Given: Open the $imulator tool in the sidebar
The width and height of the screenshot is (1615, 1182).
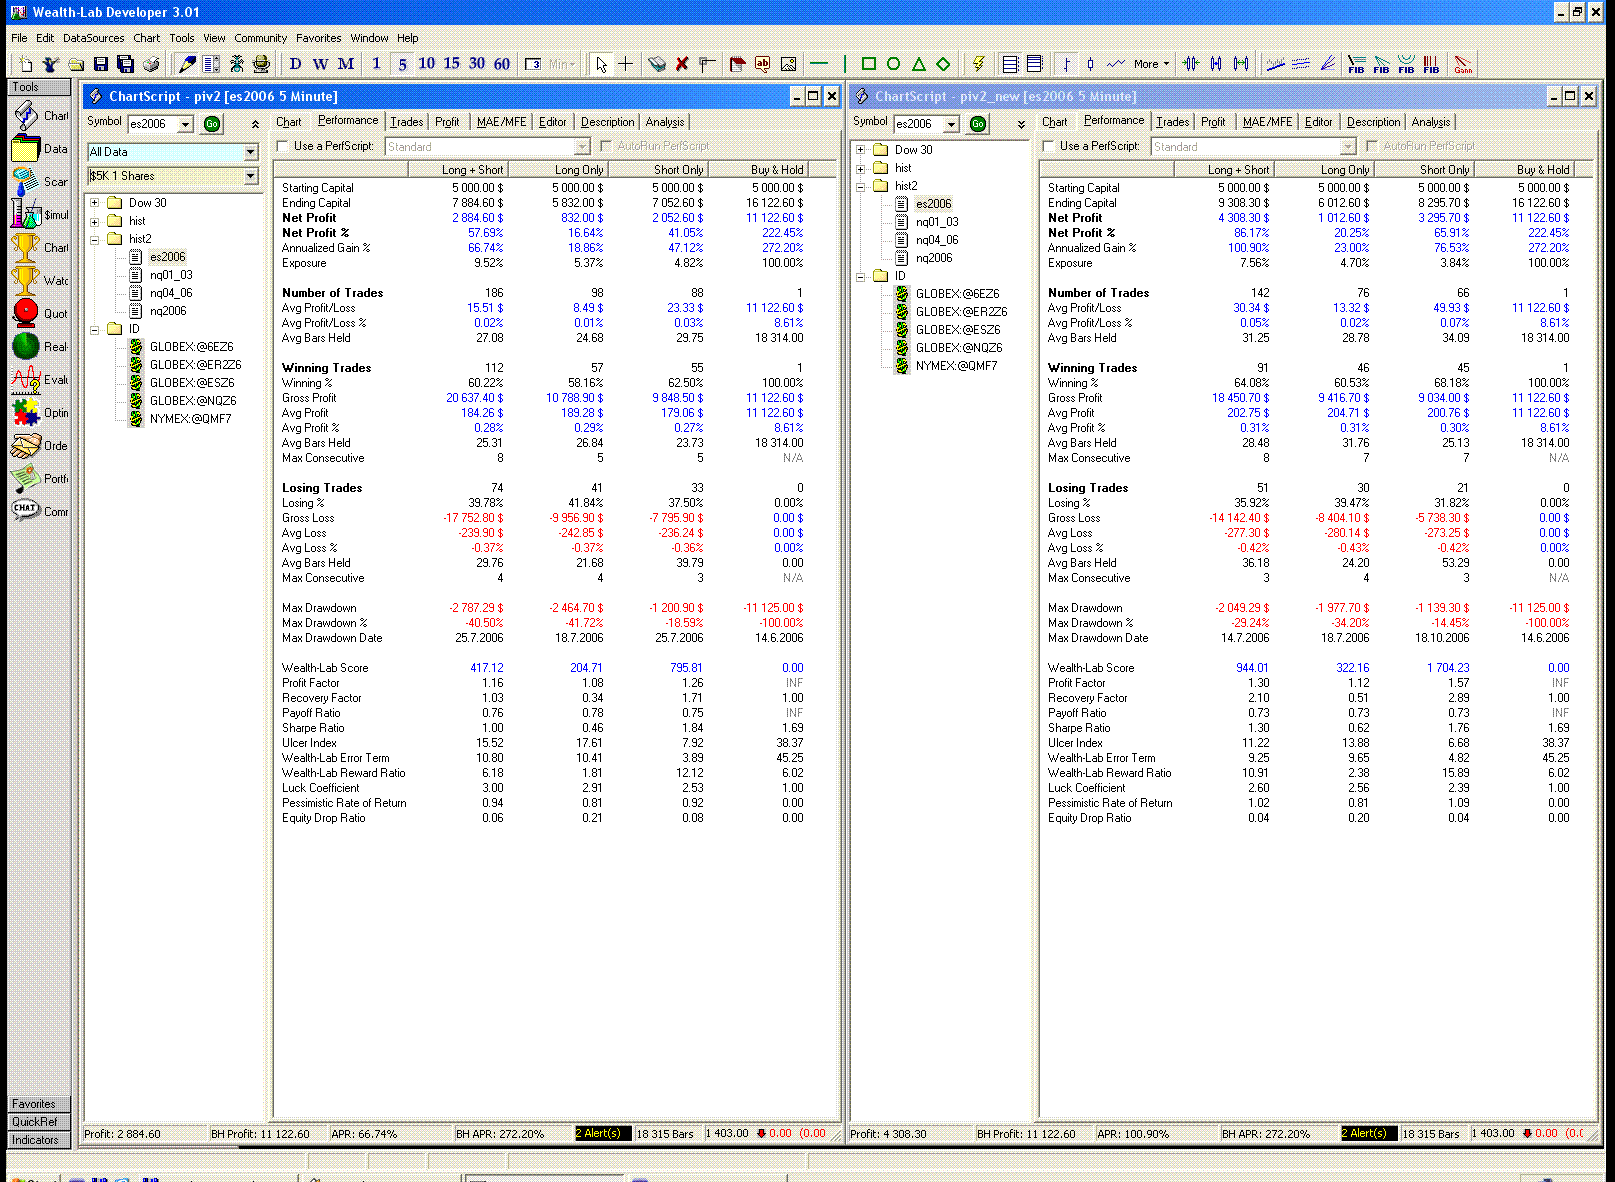Looking at the screenshot, I should 40,215.
